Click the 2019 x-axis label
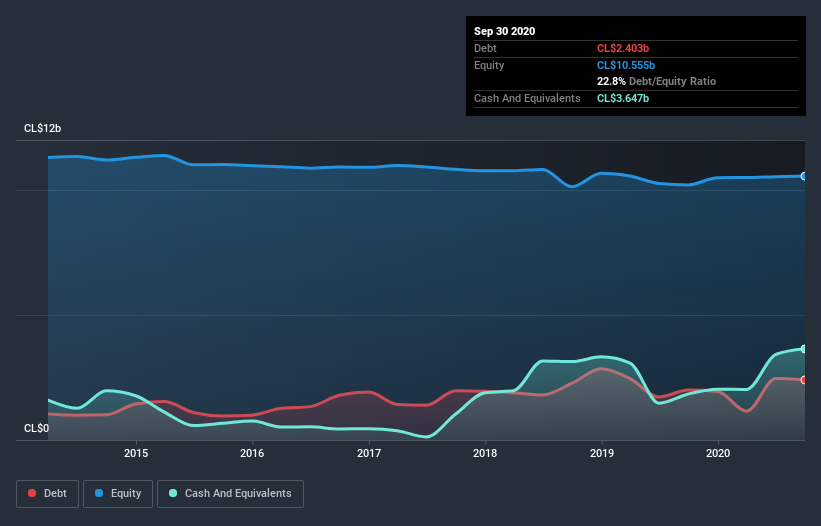 602,453
